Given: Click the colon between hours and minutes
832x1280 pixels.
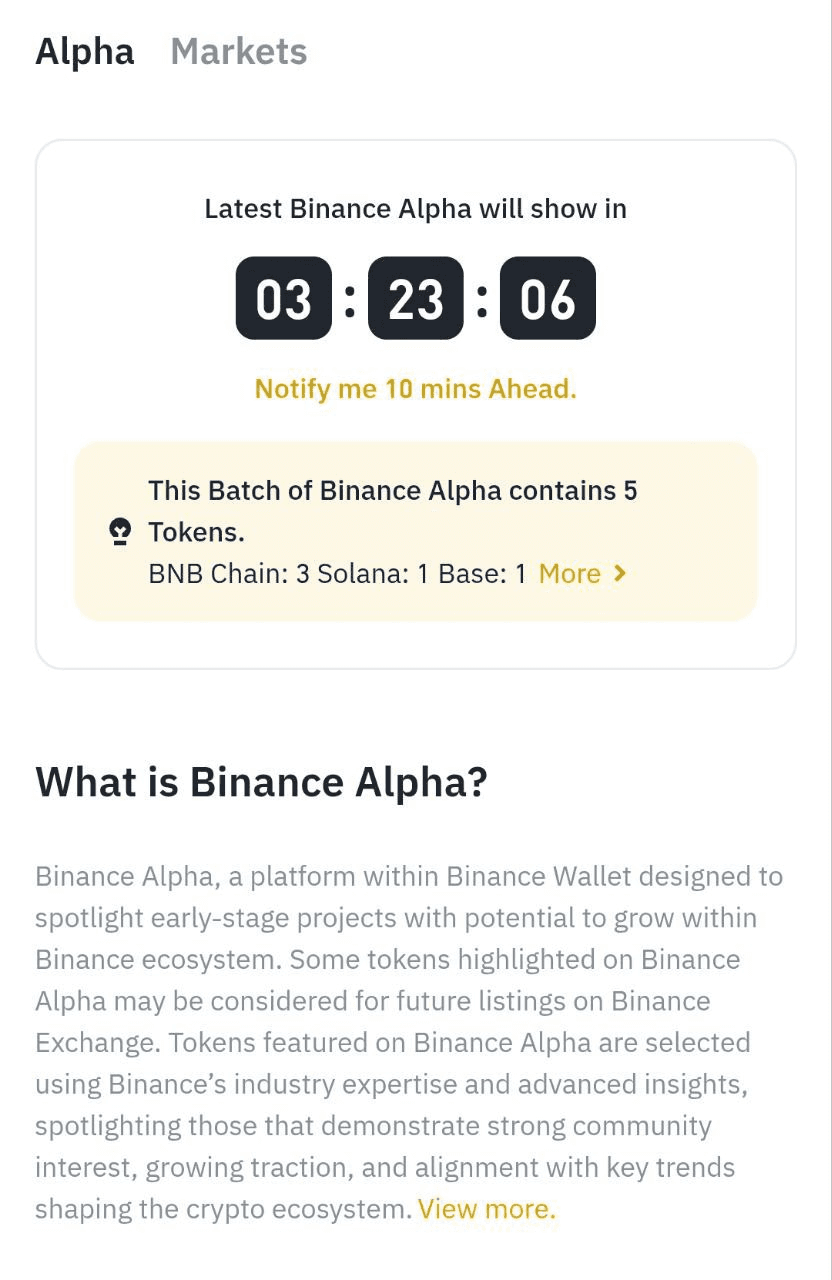Looking at the screenshot, I should pos(350,298).
